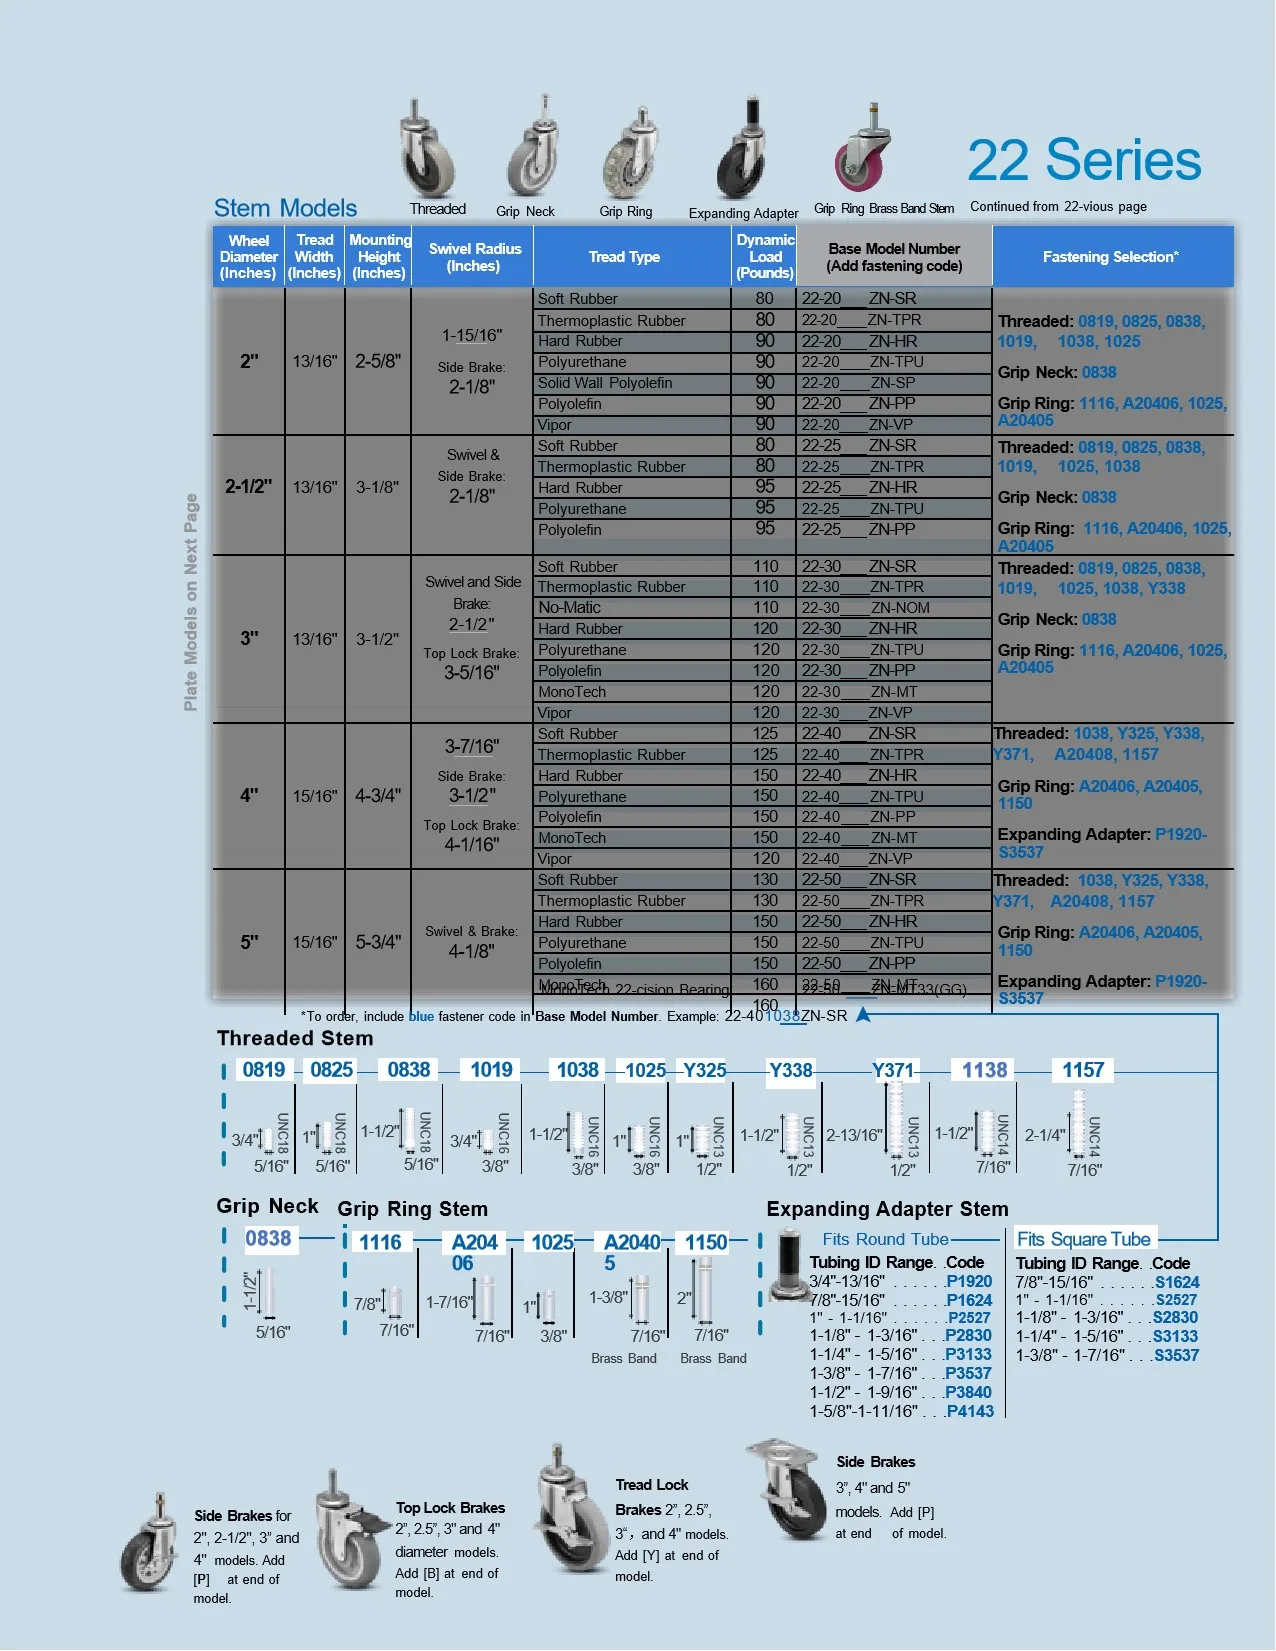Click threaded stem code Y338
1276x1651 pixels.
click(790, 1070)
